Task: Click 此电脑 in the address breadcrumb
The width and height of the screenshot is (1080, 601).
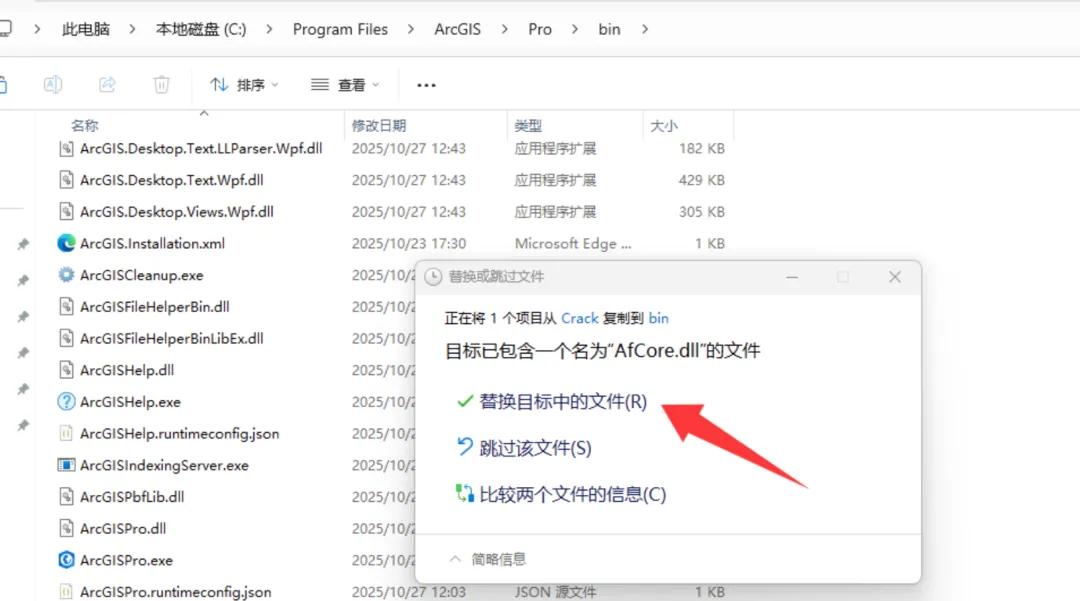Action: click(x=85, y=30)
